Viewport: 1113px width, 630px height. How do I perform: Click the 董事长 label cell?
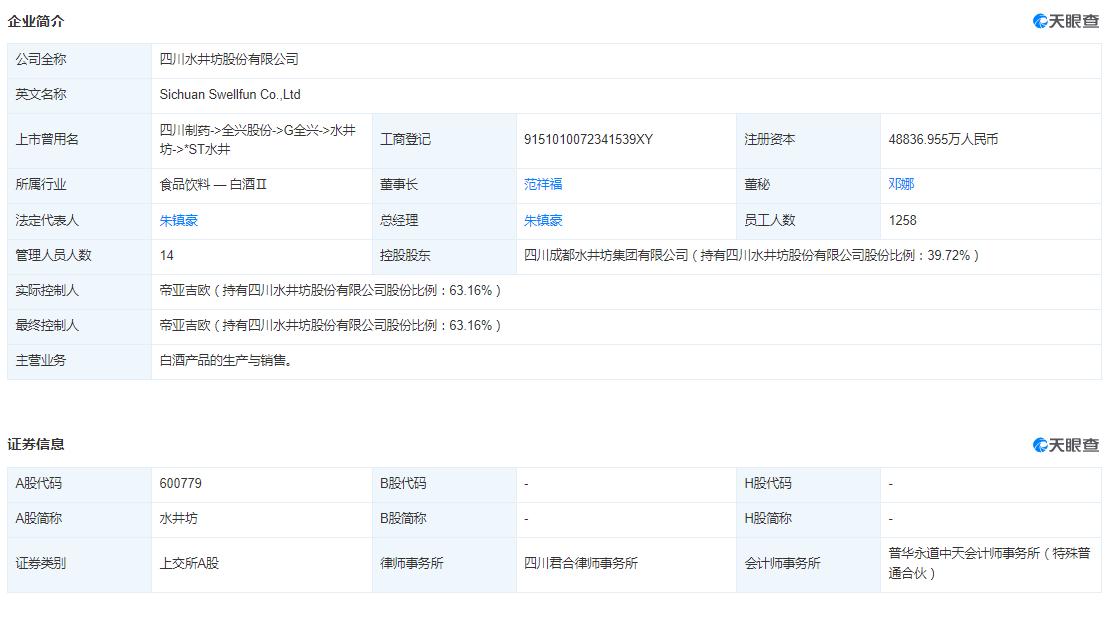pyautogui.click(x=444, y=185)
